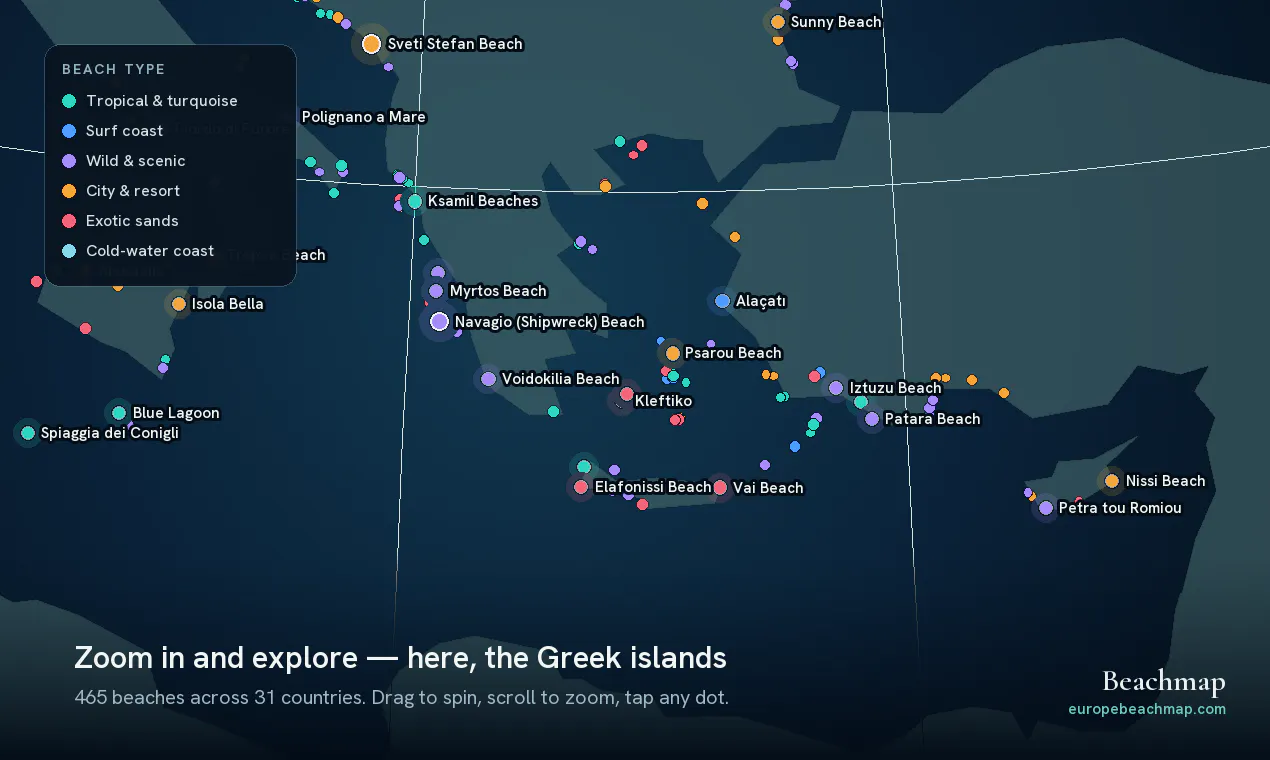Screen dimensions: 1270x760
Task: Click the Polignano a Mare label
Action: pyautogui.click(x=364, y=117)
